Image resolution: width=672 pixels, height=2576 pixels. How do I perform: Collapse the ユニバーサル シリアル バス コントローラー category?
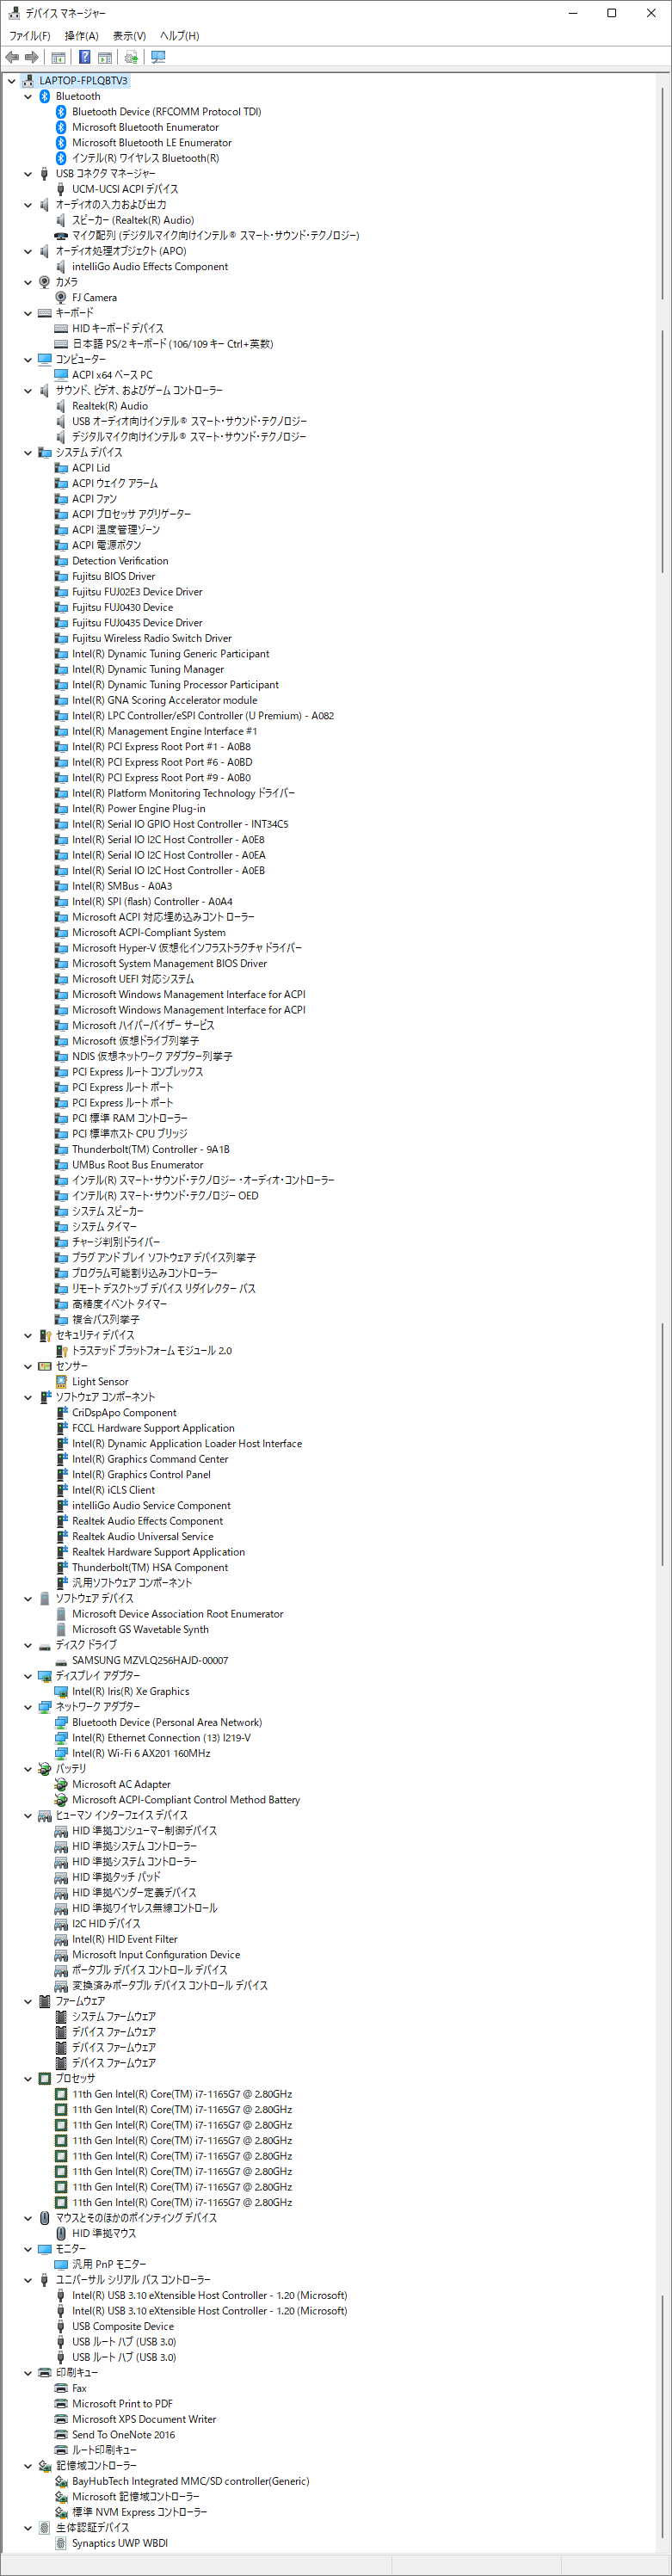point(28,2280)
